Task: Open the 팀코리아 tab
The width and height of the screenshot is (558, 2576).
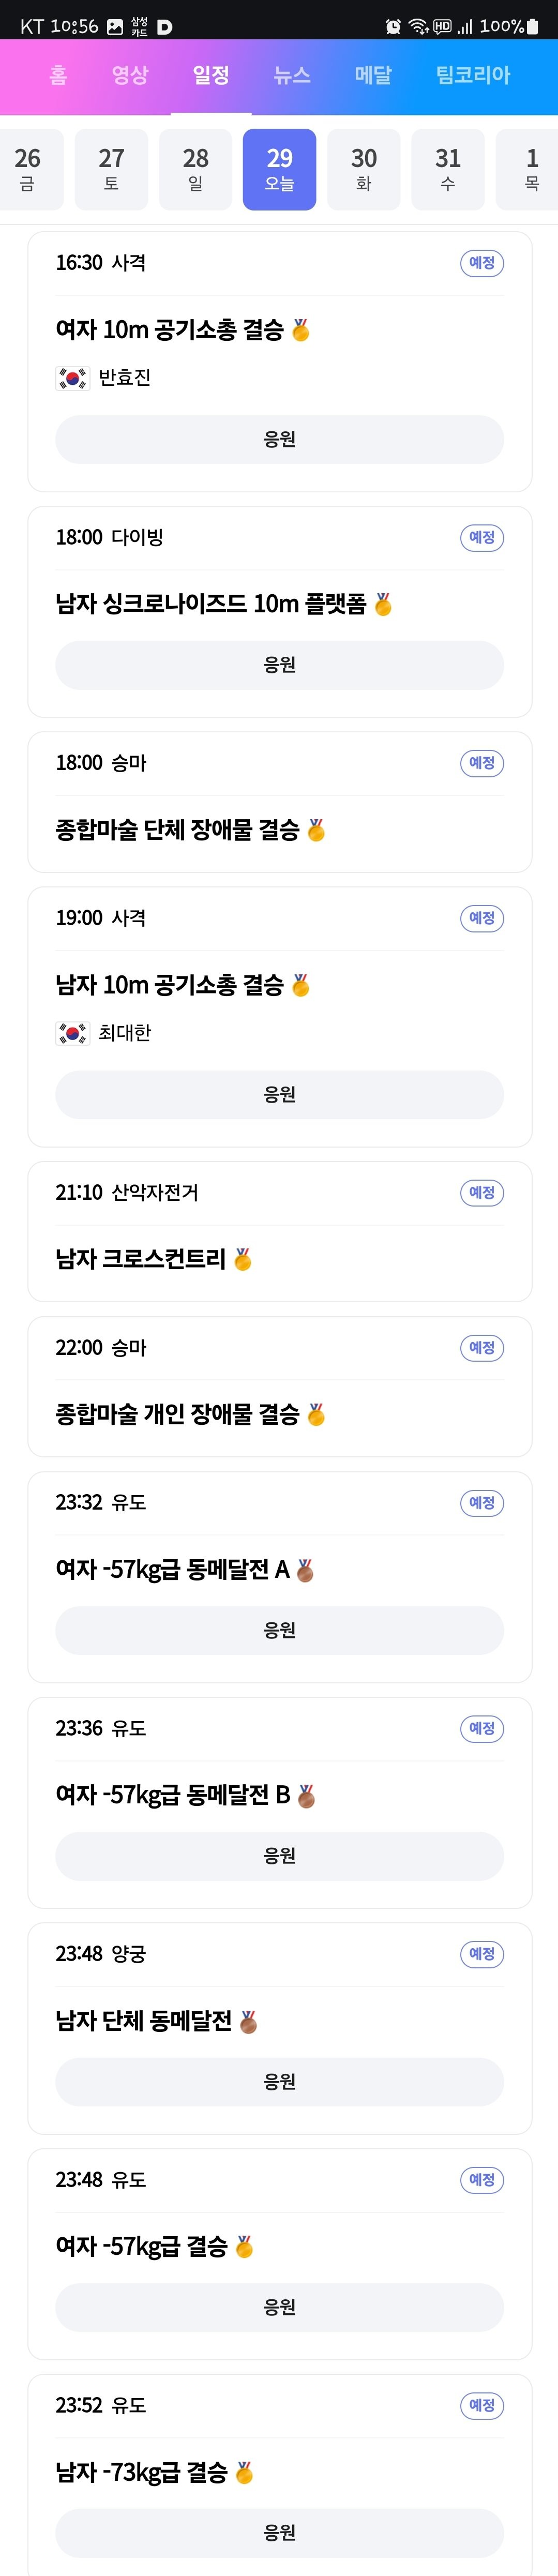Action: (473, 75)
